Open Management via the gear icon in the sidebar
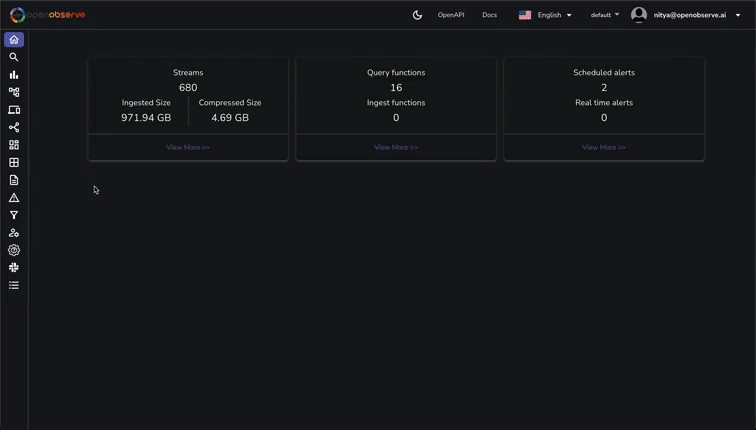Viewport: 756px width, 430px height. (14, 250)
